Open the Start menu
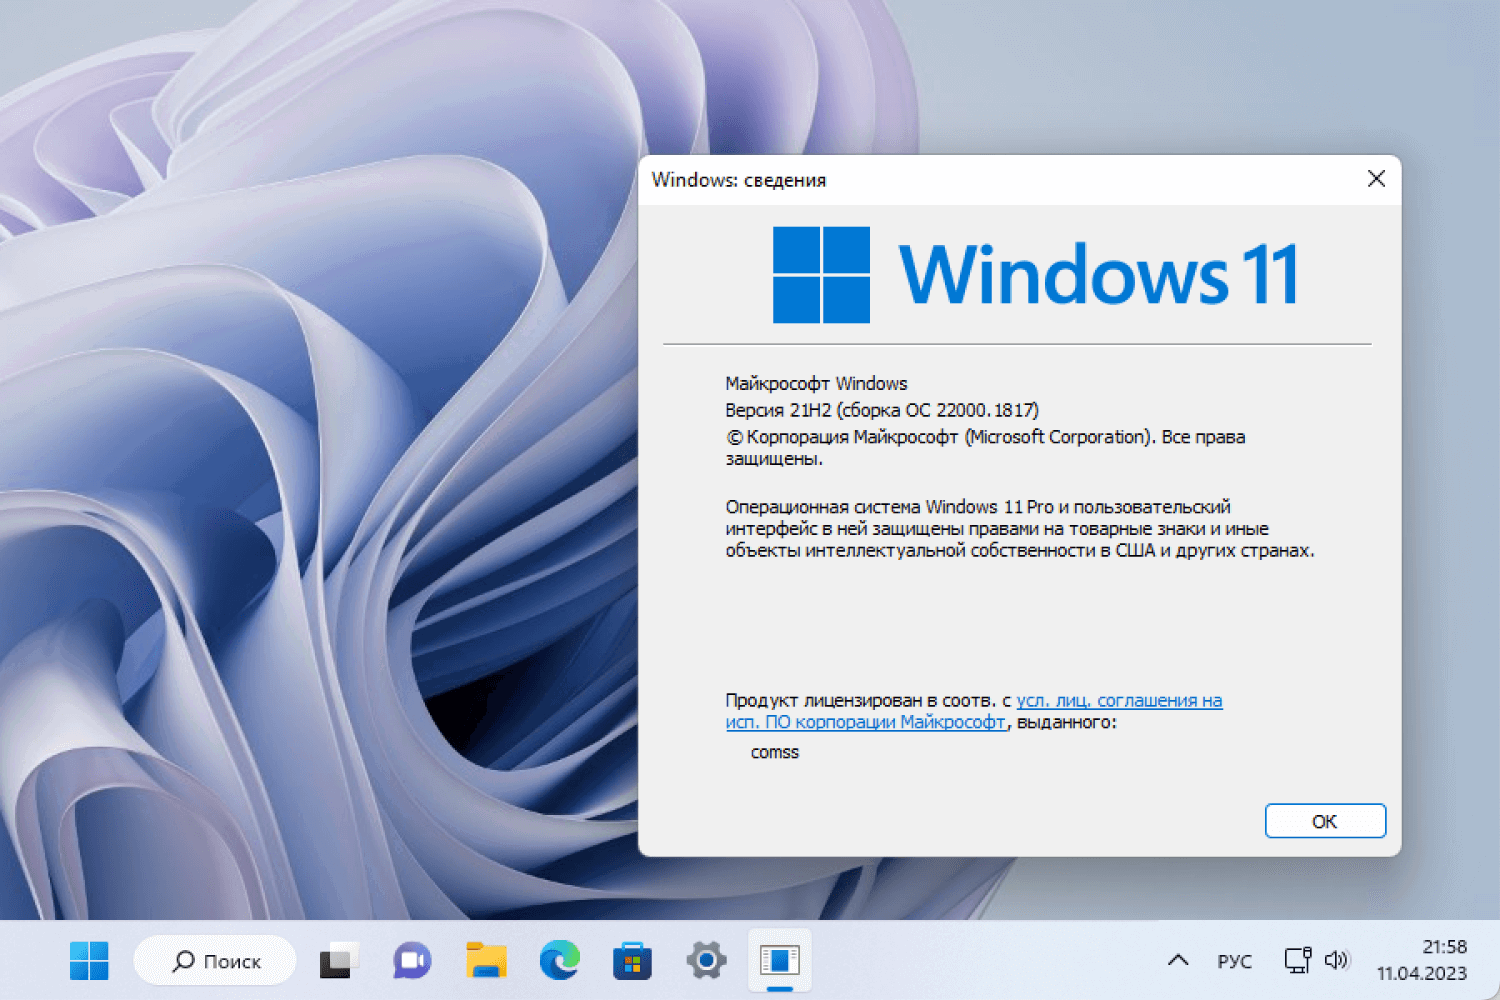The height and width of the screenshot is (1000, 1500). click(x=89, y=960)
